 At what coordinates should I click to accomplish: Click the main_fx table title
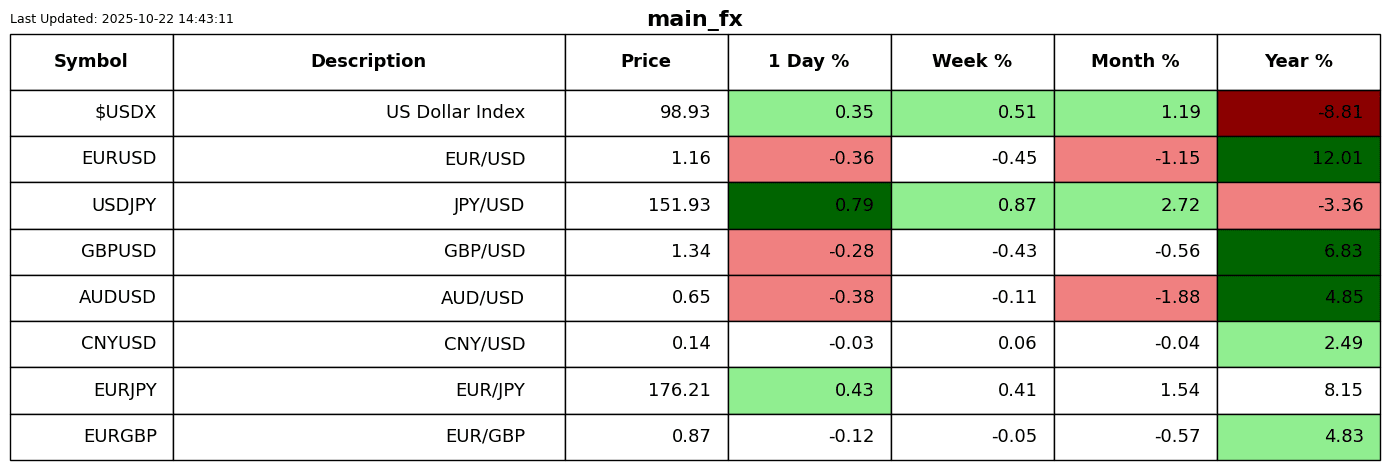tap(694, 19)
